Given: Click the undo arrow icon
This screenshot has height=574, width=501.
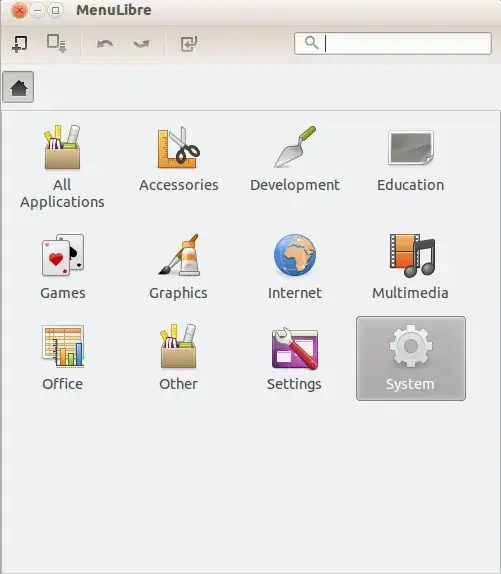Looking at the screenshot, I should [x=105, y=44].
